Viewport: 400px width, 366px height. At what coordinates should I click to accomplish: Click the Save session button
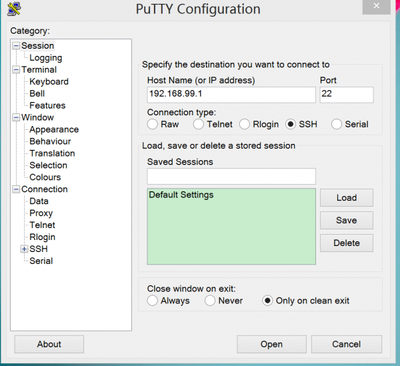[347, 220]
